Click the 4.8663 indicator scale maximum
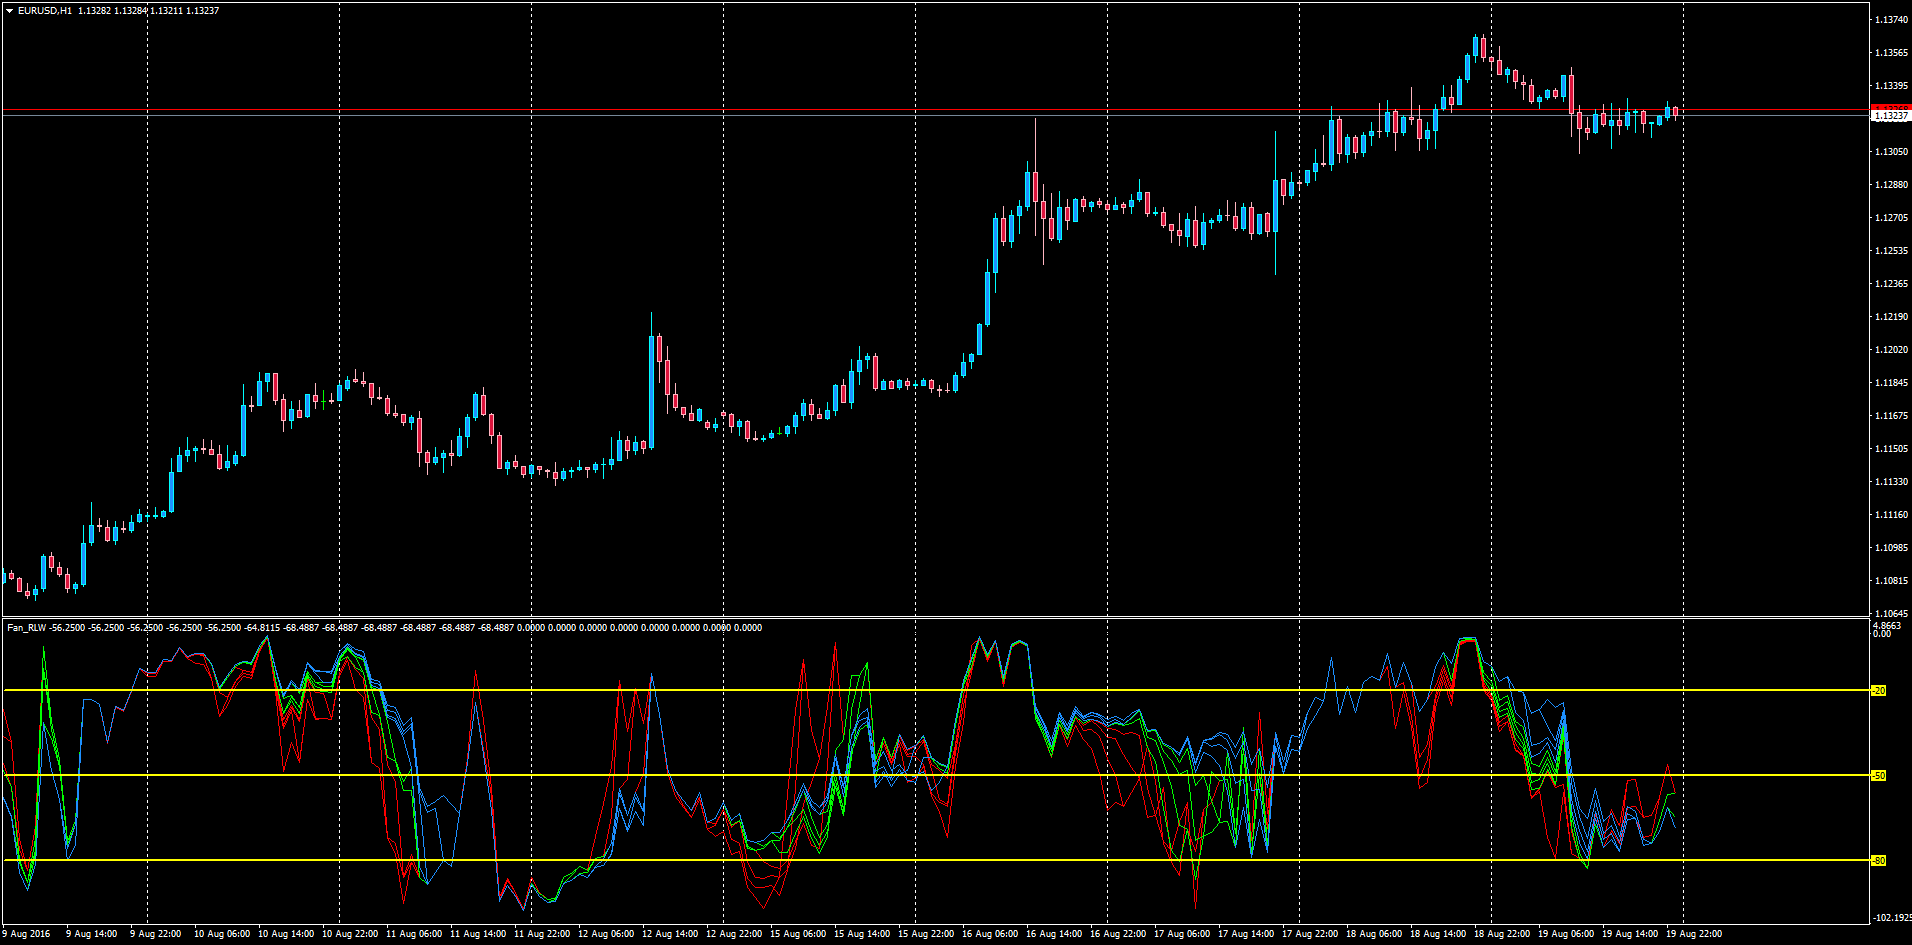Image resolution: width=1912 pixels, height=945 pixels. coord(1887,626)
